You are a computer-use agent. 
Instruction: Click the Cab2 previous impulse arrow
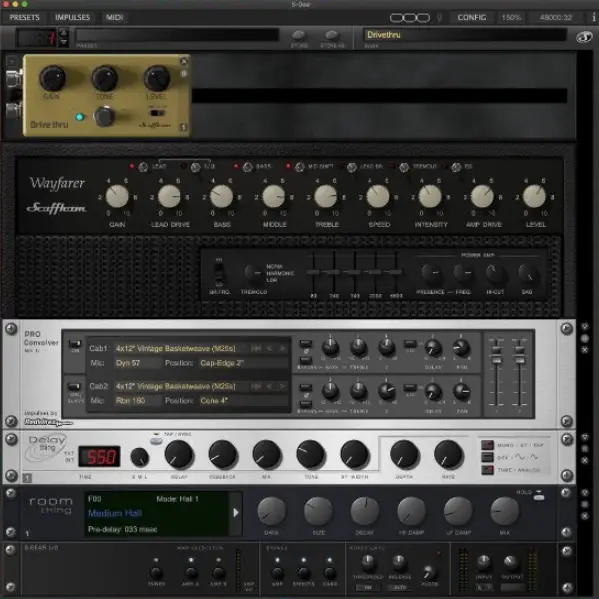pyautogui.click(x=269, y=386)
